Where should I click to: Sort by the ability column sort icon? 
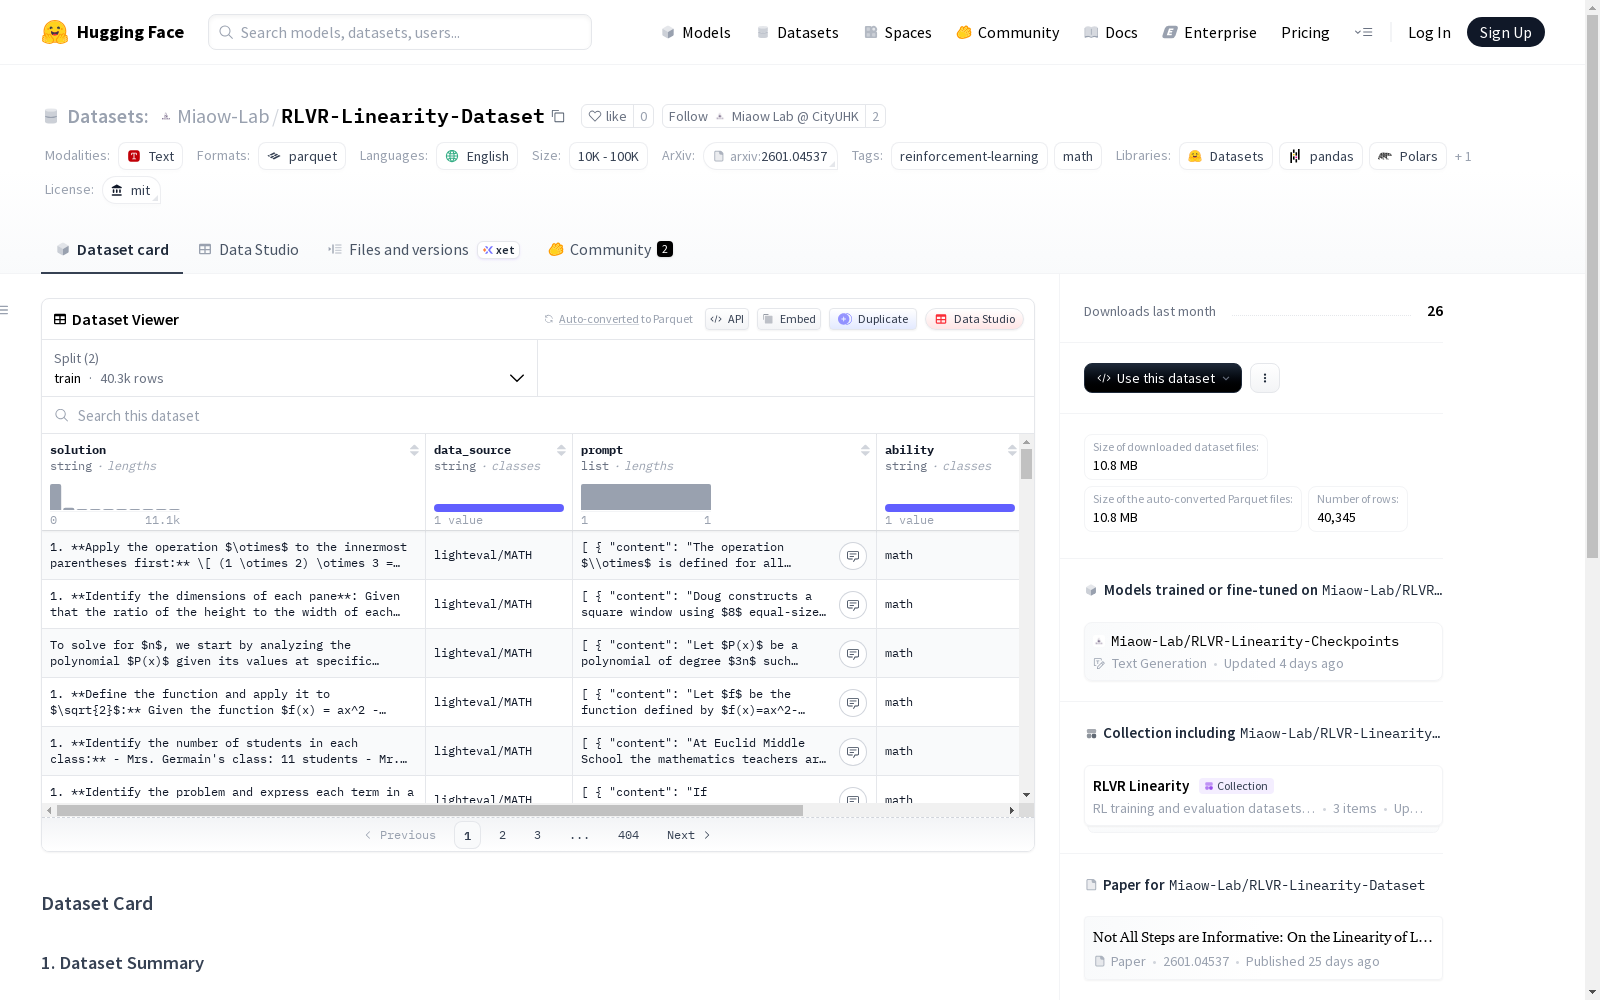(1012, 451)
